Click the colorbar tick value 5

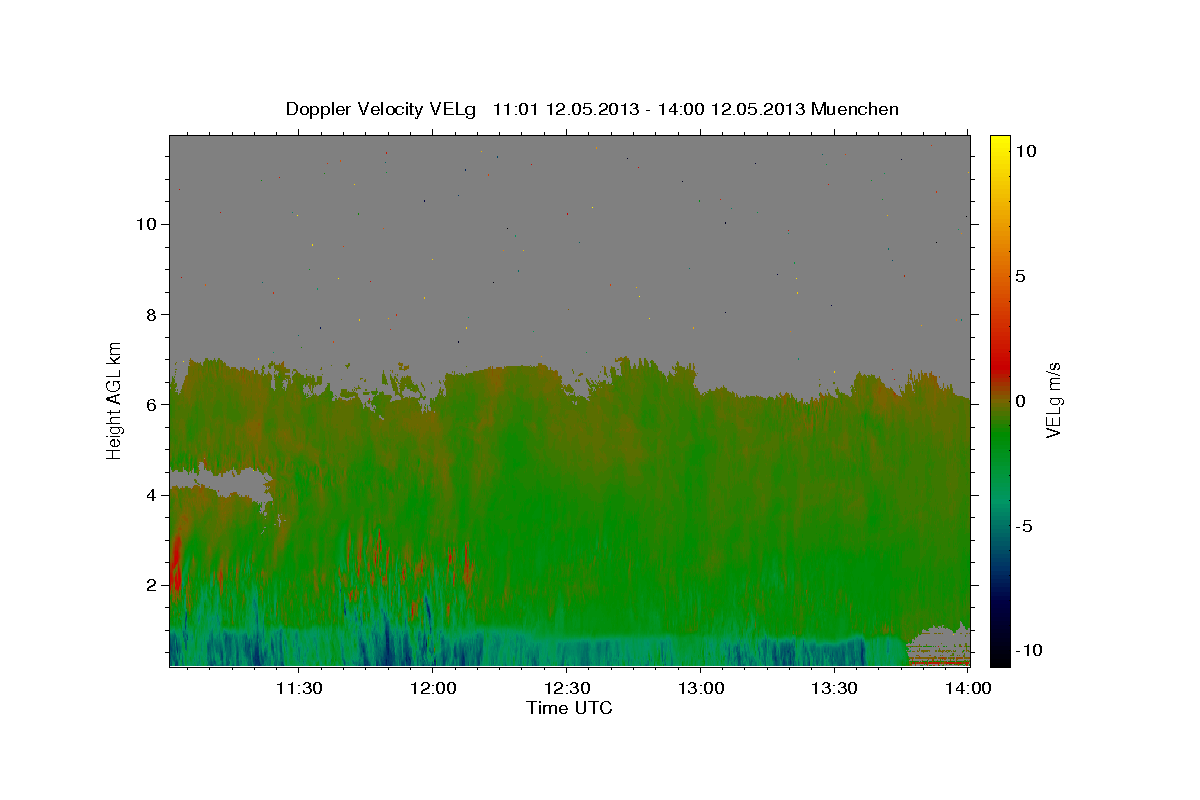pyautogui.click(x=1019, y=276)
